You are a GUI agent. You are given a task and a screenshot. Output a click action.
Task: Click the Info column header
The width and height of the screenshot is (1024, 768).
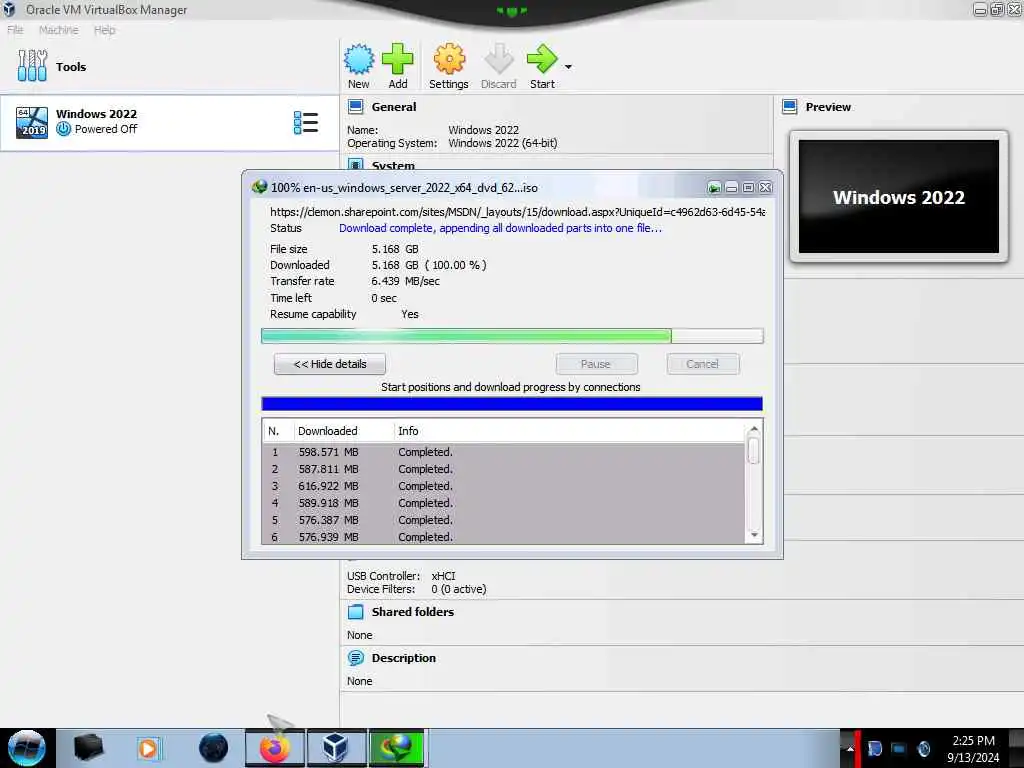click(568, 431)
